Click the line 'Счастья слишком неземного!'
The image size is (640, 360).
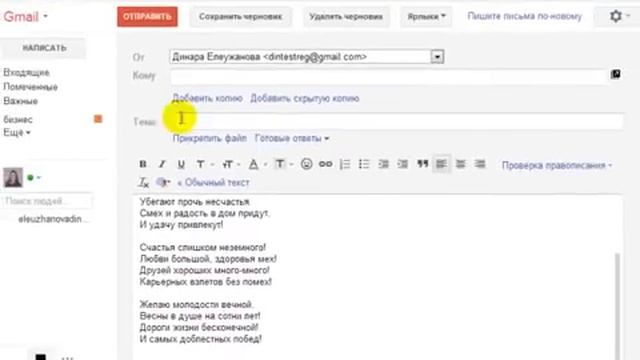[203, 247]
